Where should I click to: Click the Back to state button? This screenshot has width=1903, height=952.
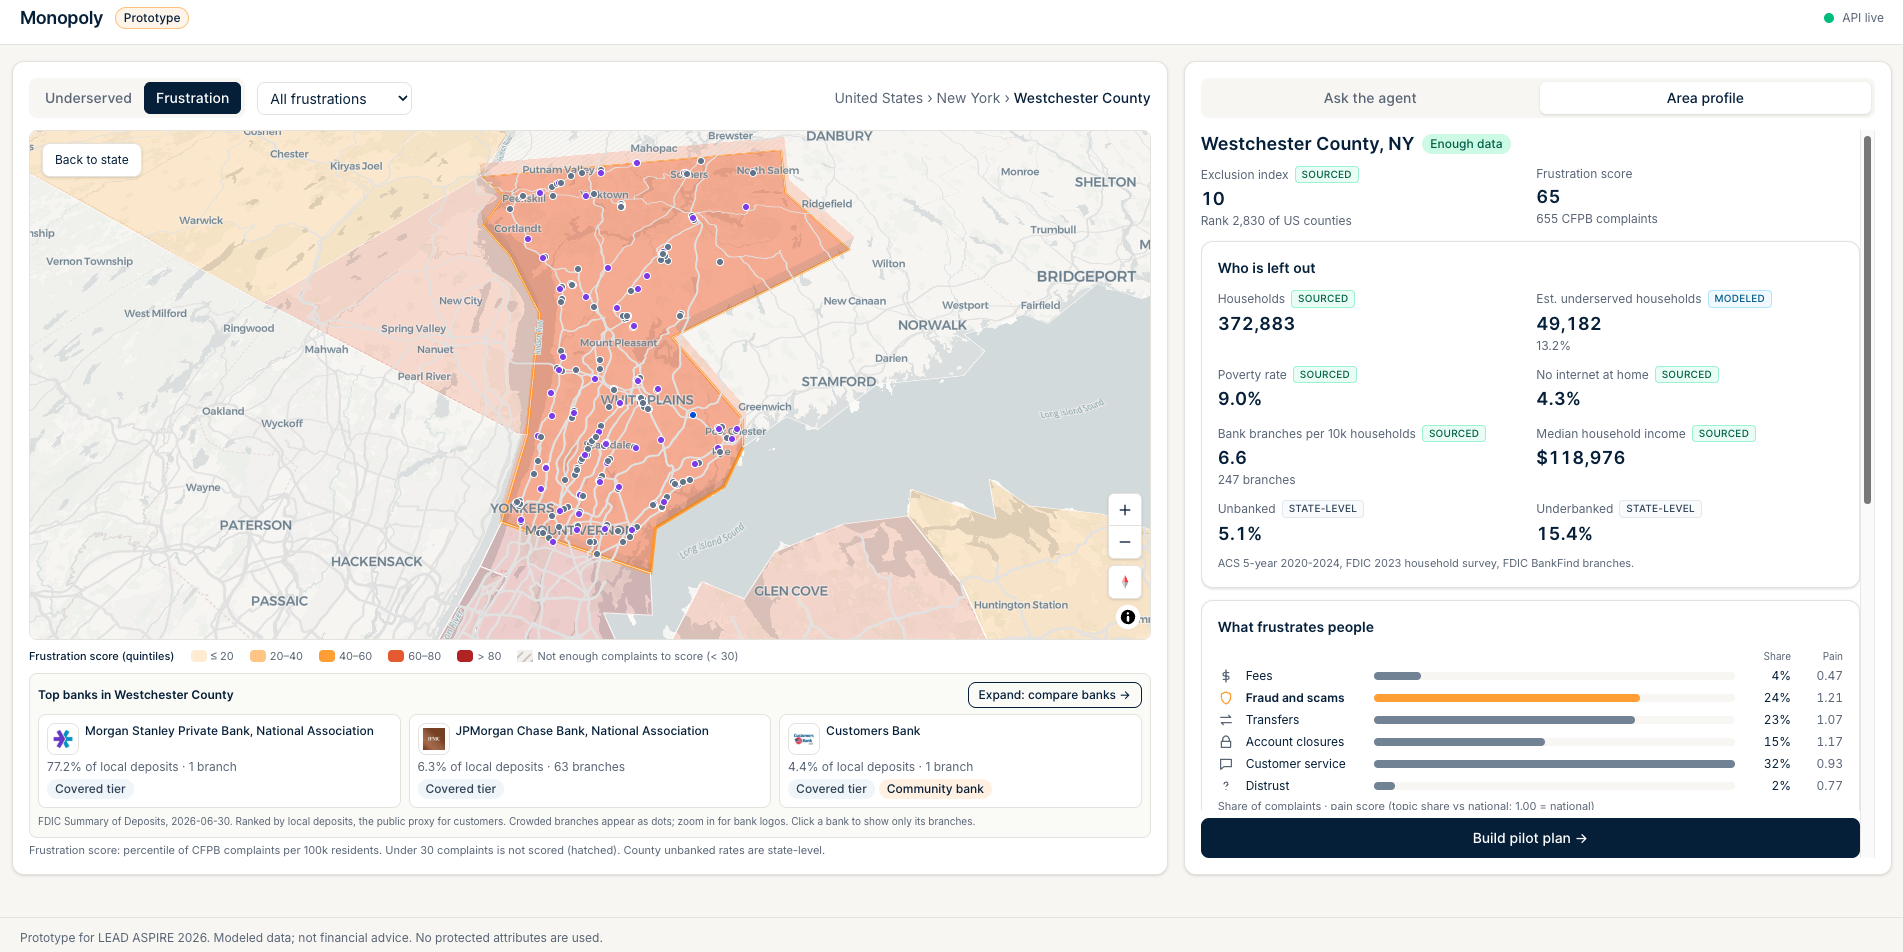[x=92, y=160]
